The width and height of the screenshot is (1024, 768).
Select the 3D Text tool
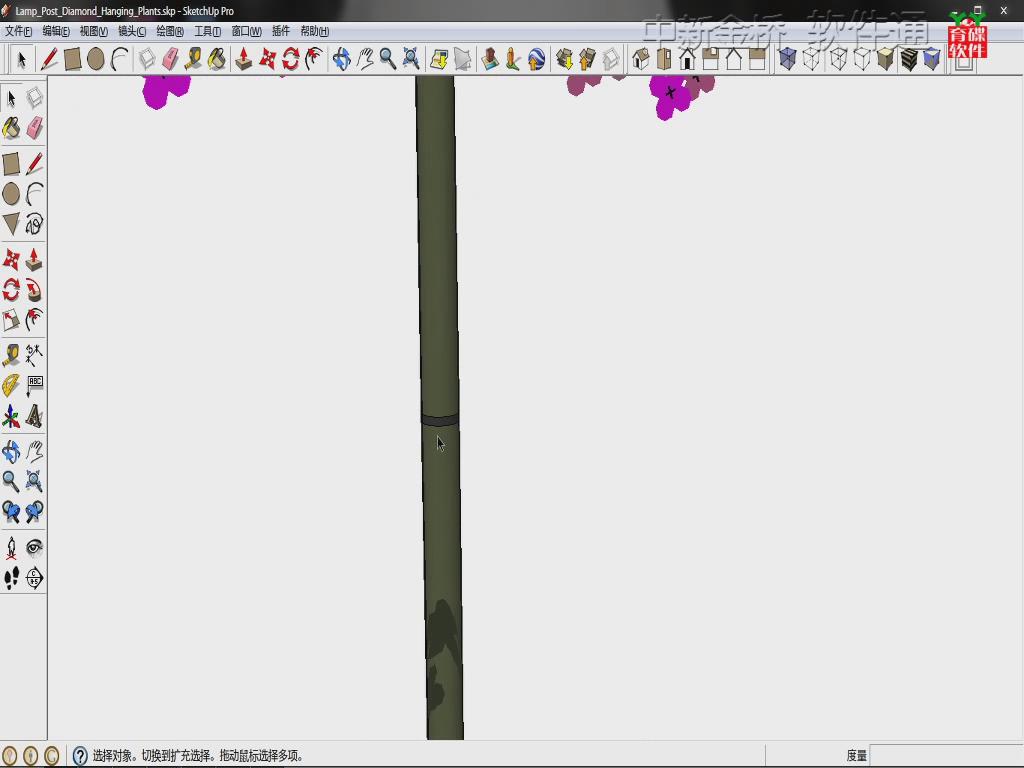pos(34,415)
